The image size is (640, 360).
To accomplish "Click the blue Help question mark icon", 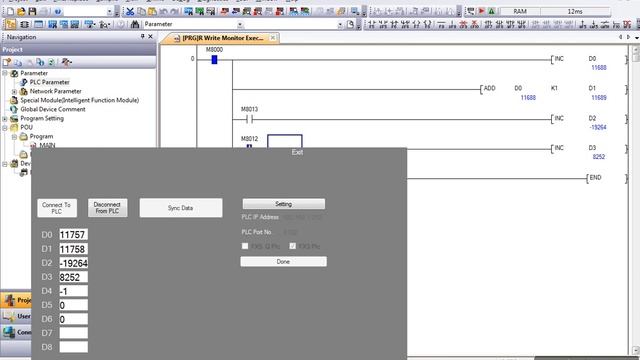I will (58, 12).
